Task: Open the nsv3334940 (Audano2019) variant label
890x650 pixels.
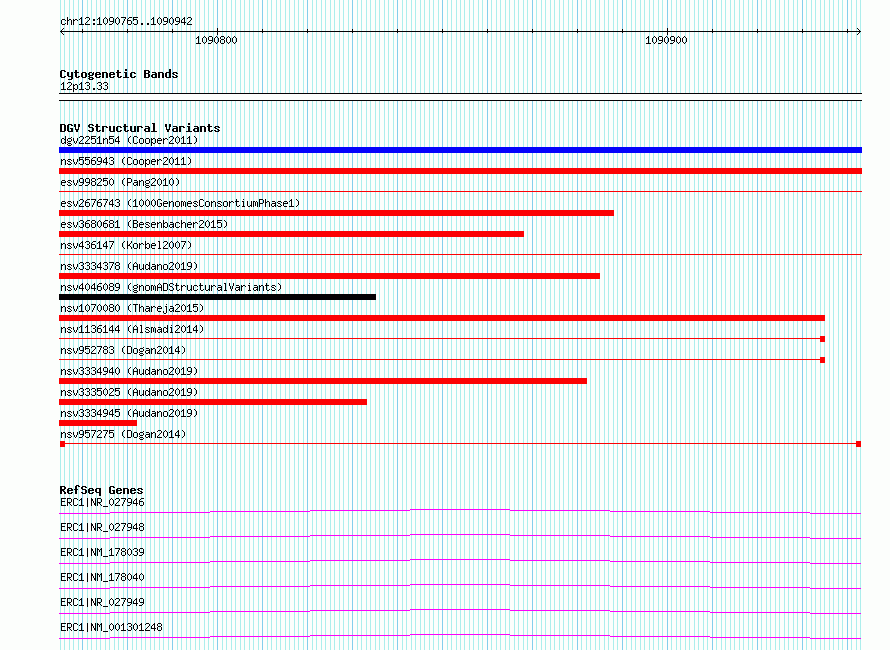Action: click(129, 371)
